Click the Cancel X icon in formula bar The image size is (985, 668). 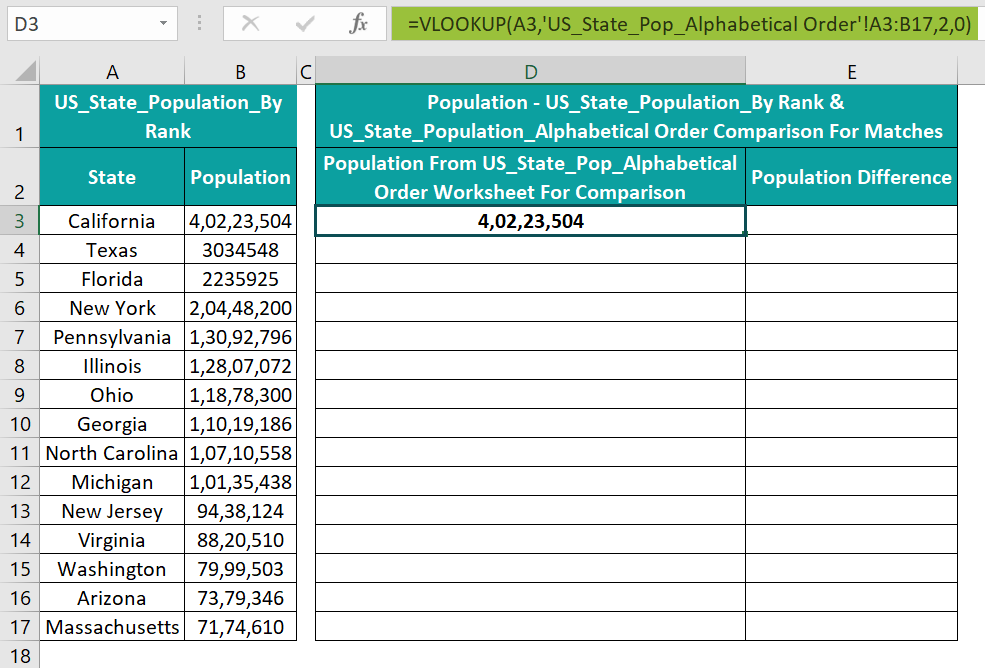tap(250, 24)
